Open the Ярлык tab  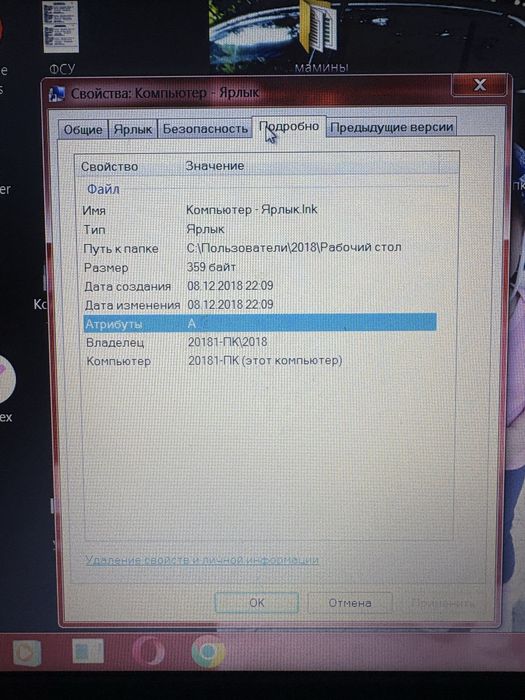click(133, 129)
